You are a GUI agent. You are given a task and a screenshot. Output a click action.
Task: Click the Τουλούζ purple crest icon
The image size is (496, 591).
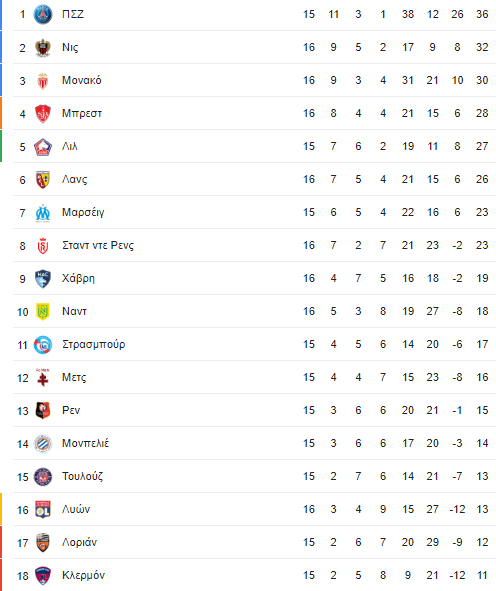[x=43, y=476]
